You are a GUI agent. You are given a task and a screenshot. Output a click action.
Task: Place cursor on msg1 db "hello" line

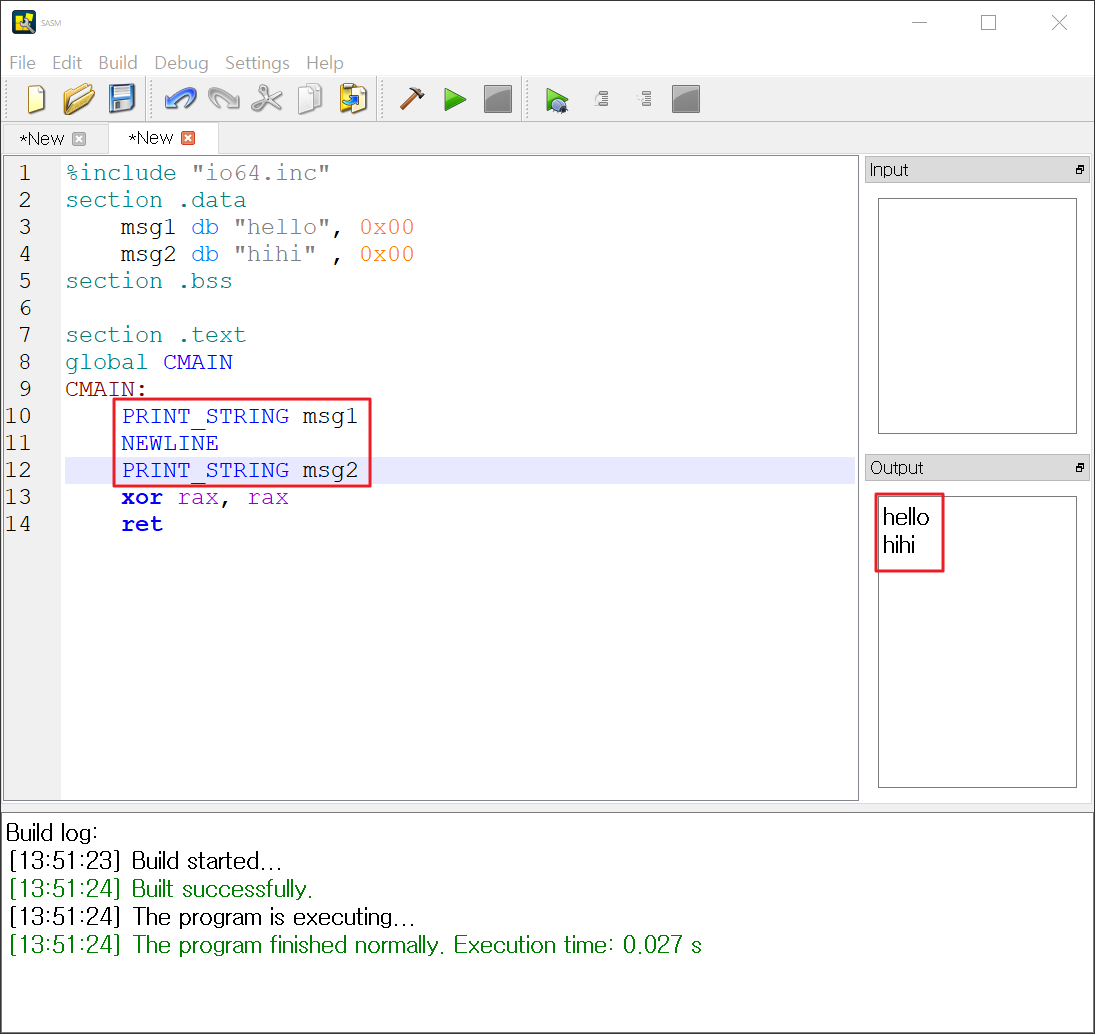point(267,227)
